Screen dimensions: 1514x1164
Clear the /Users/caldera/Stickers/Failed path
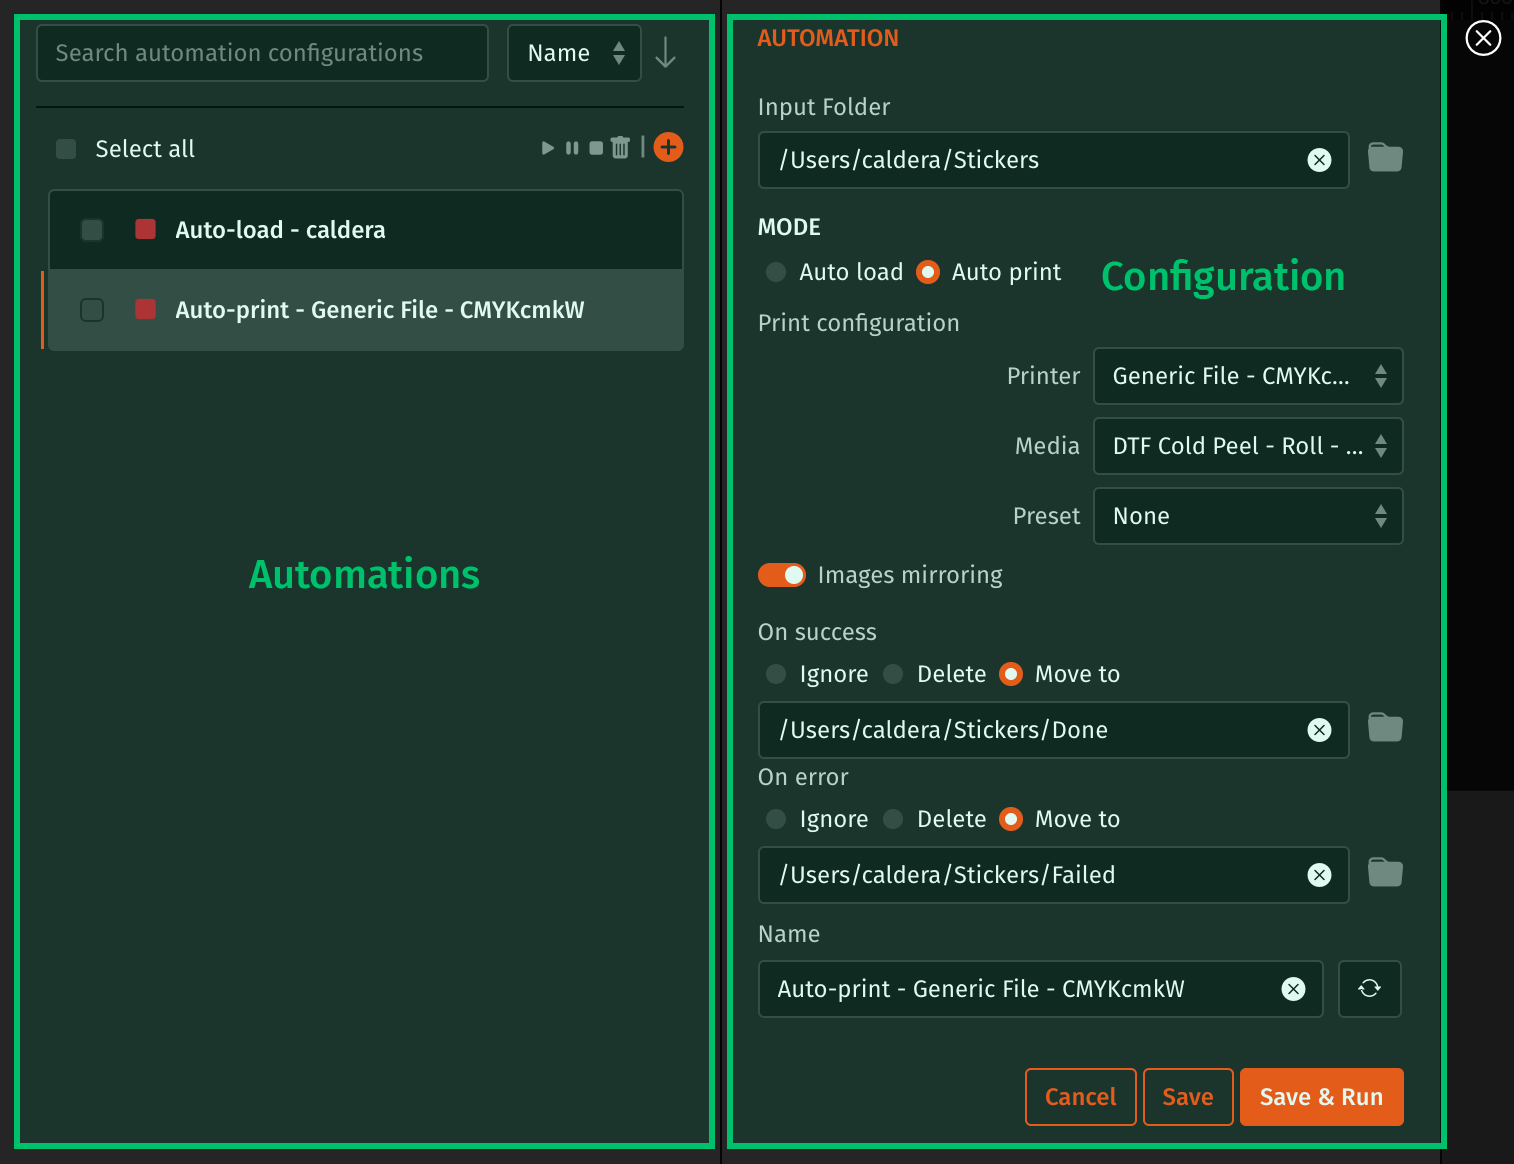point(1319,875)
